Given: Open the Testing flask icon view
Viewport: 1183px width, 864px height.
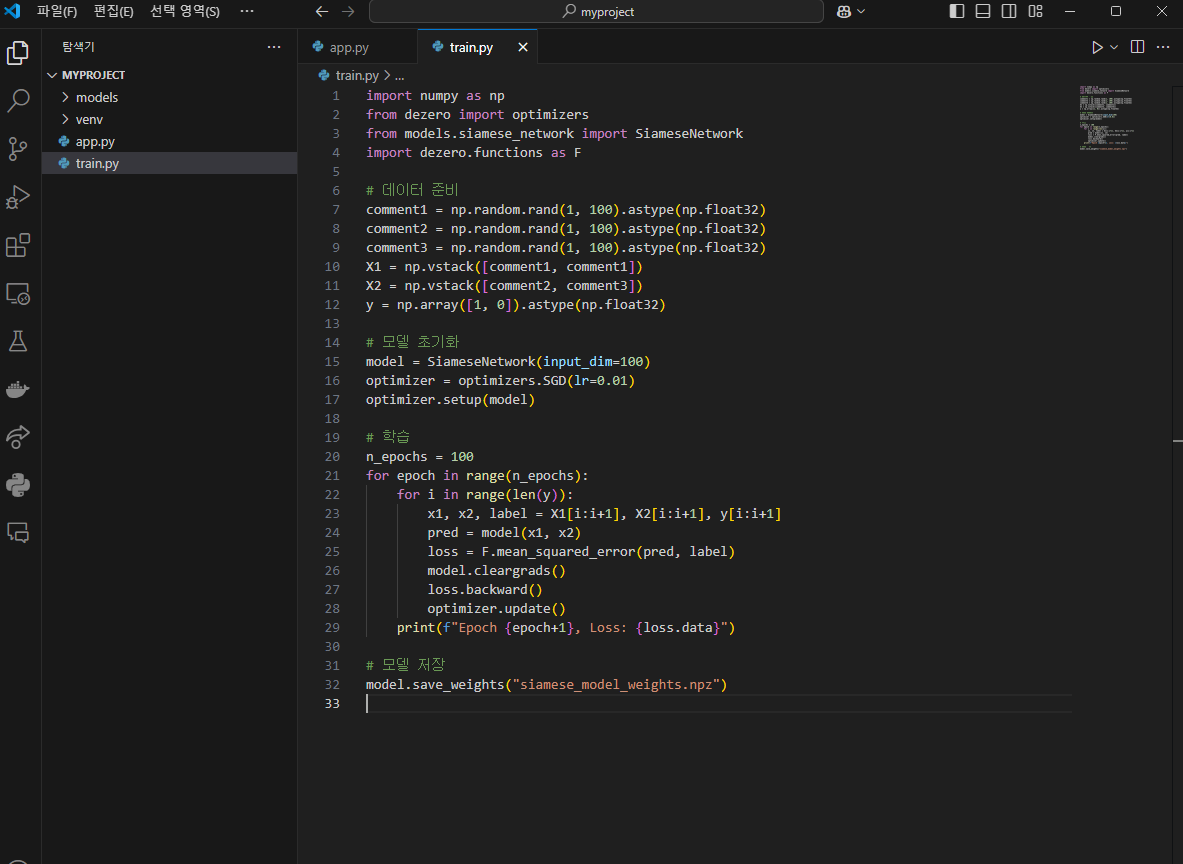Looking at the screenshot, I should 19,341.
